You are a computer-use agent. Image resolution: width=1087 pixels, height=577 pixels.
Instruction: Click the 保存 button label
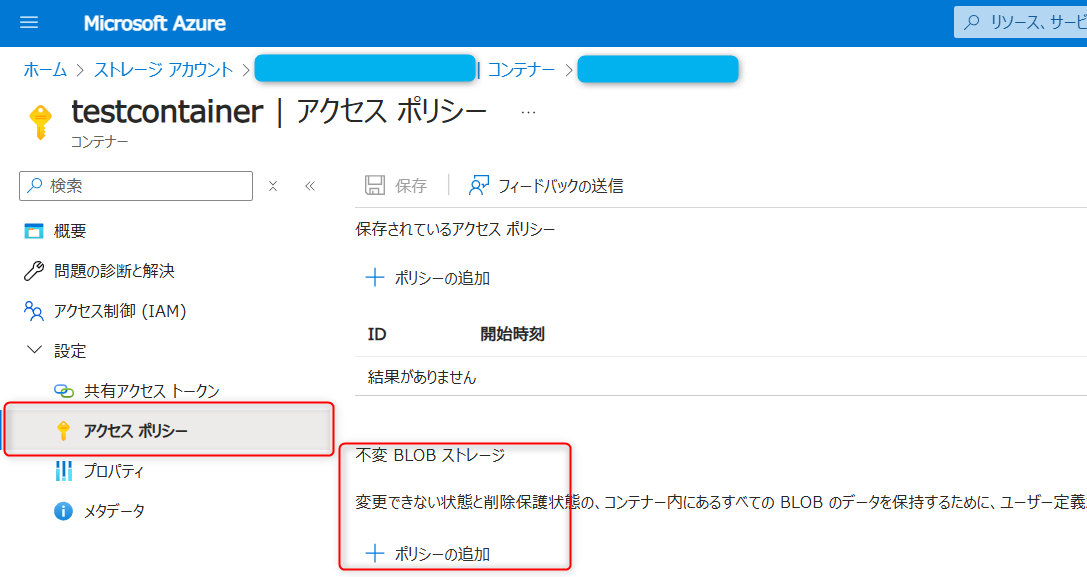click(411, 186)
